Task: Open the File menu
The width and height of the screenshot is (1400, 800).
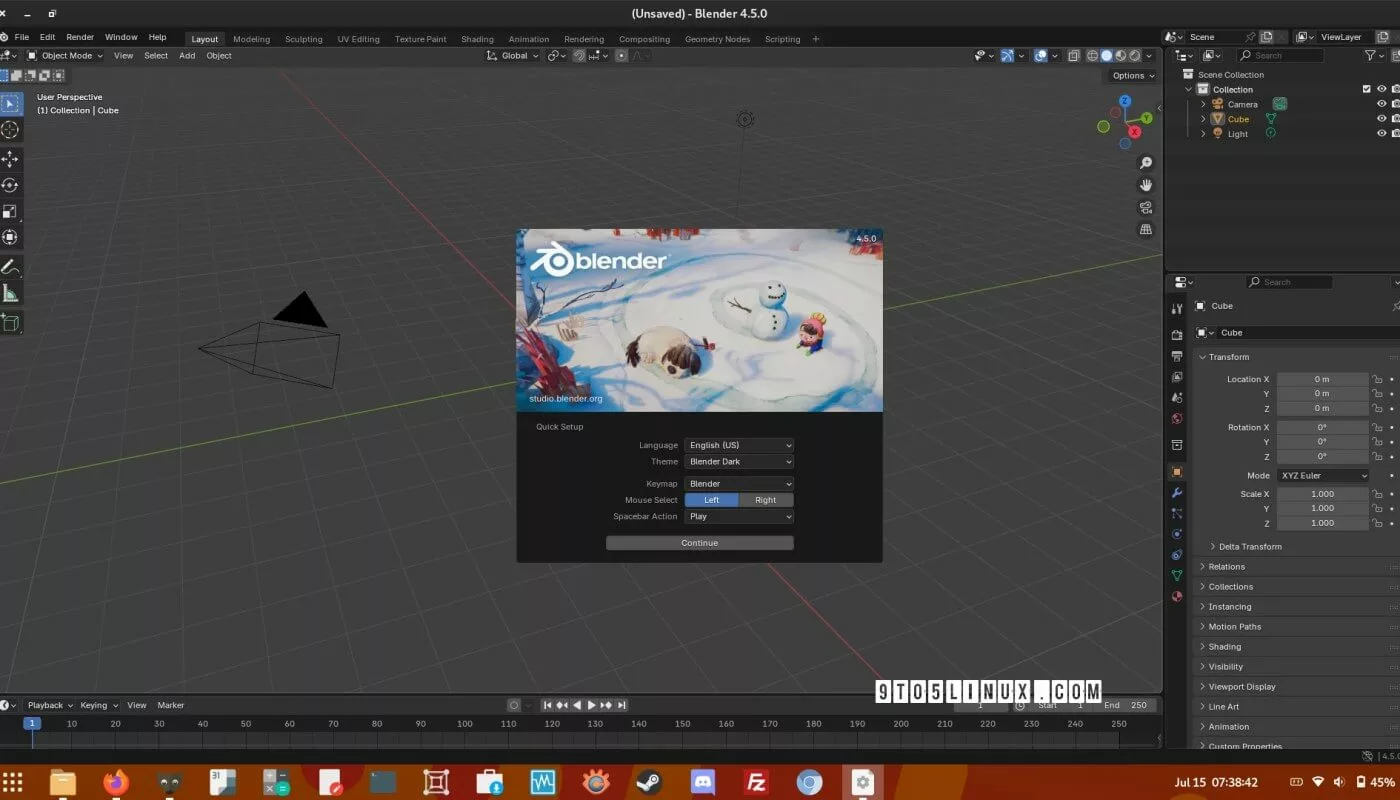Action: pyautogui.click(x=22, y=37)
